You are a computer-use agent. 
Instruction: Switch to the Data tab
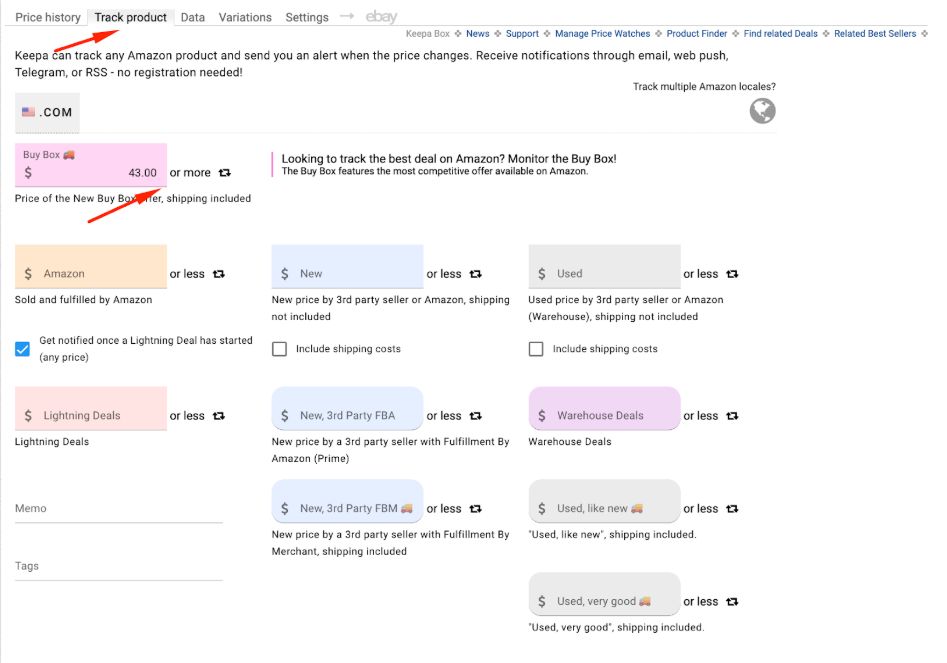(x=193, y=18)
